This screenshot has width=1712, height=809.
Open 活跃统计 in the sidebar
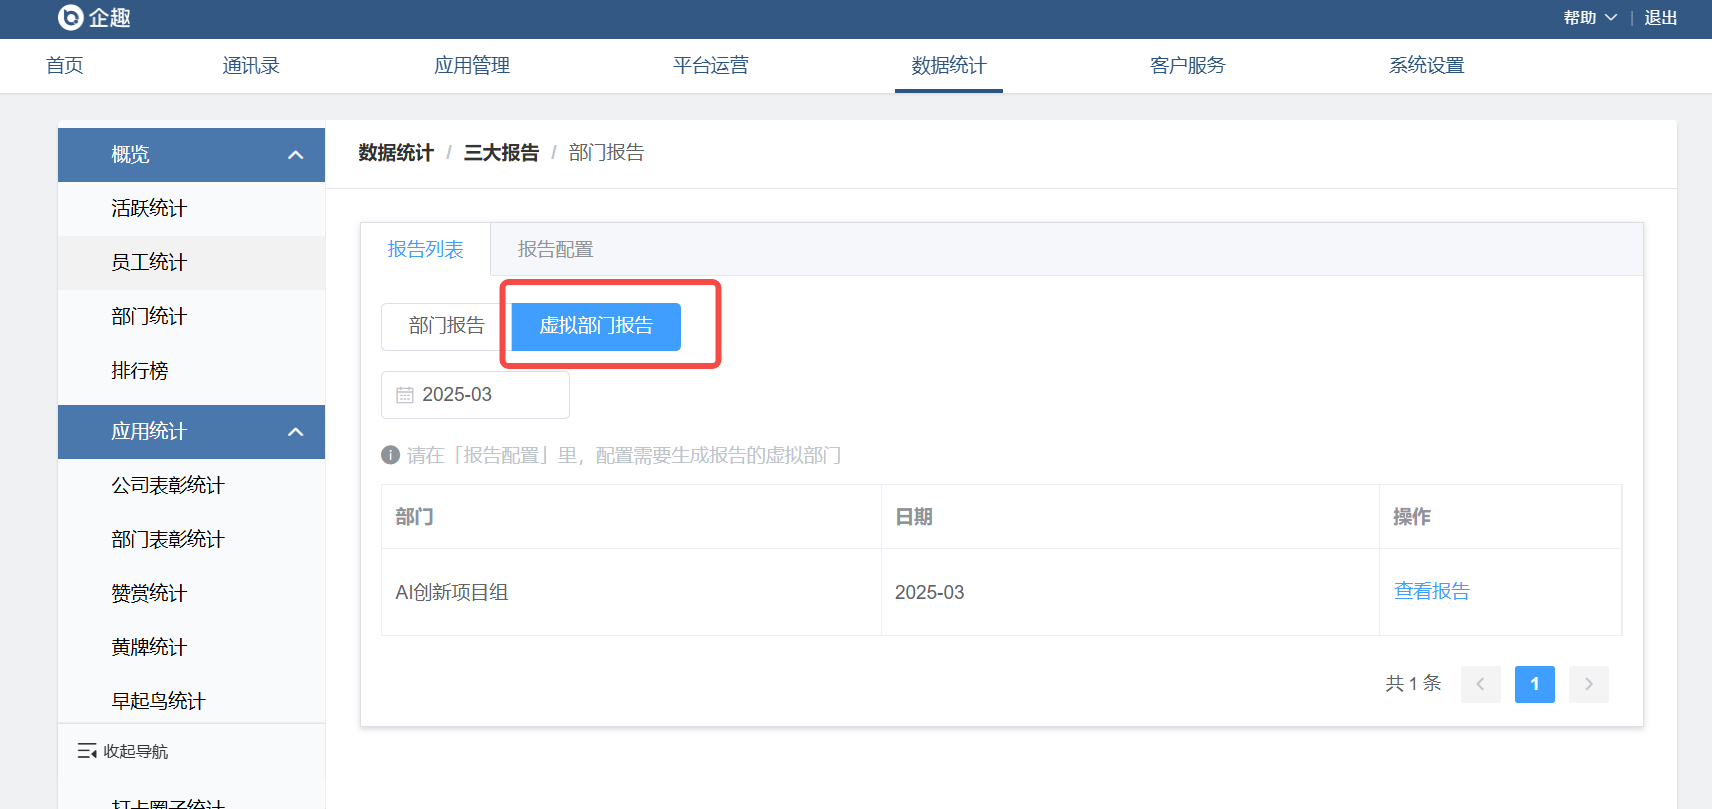click(149, 209)
